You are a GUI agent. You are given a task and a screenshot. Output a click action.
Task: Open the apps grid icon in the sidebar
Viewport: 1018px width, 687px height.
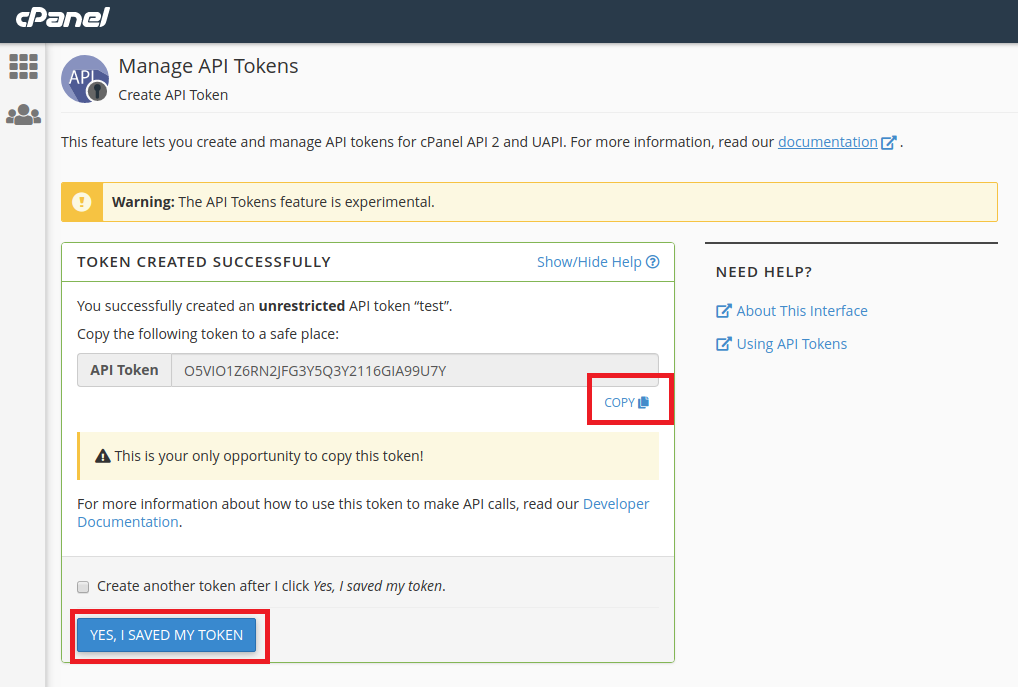(23, 67)
